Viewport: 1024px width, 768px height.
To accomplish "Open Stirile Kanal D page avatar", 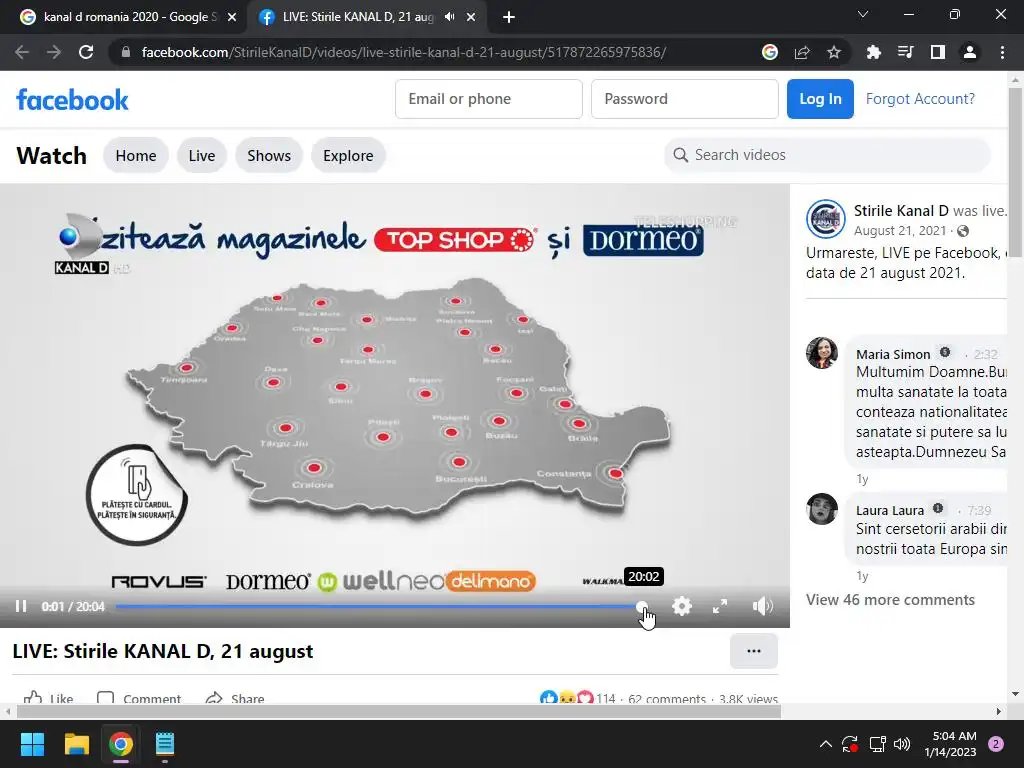I will [825, 219].
